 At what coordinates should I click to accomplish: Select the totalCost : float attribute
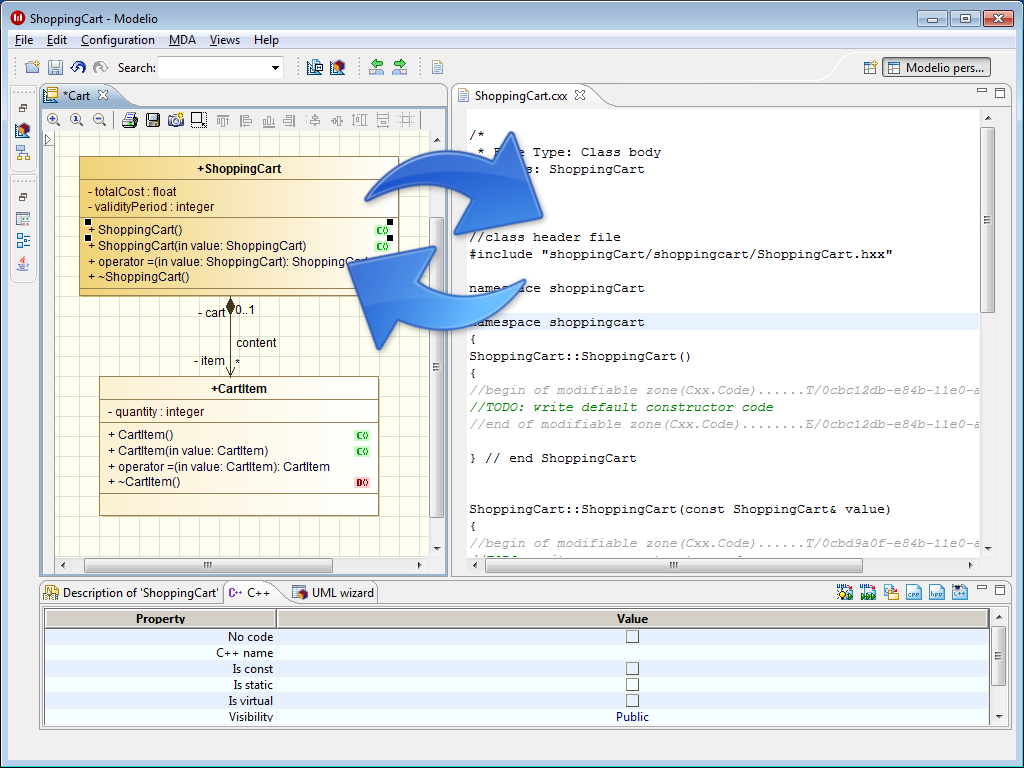132,191
